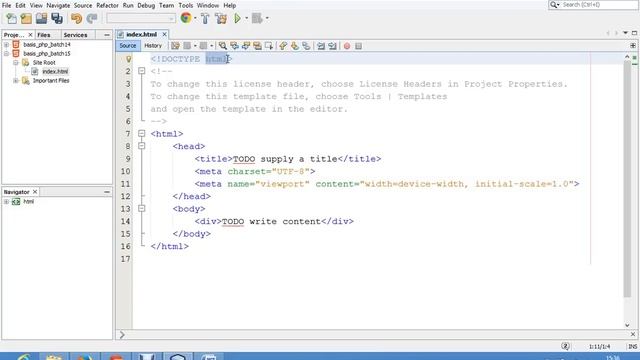This screenshot has width=640, height=360.
Task: Toggle Rectangular Selection in editor toolbar
Action: pyautogui.click(x=269, y=46)
